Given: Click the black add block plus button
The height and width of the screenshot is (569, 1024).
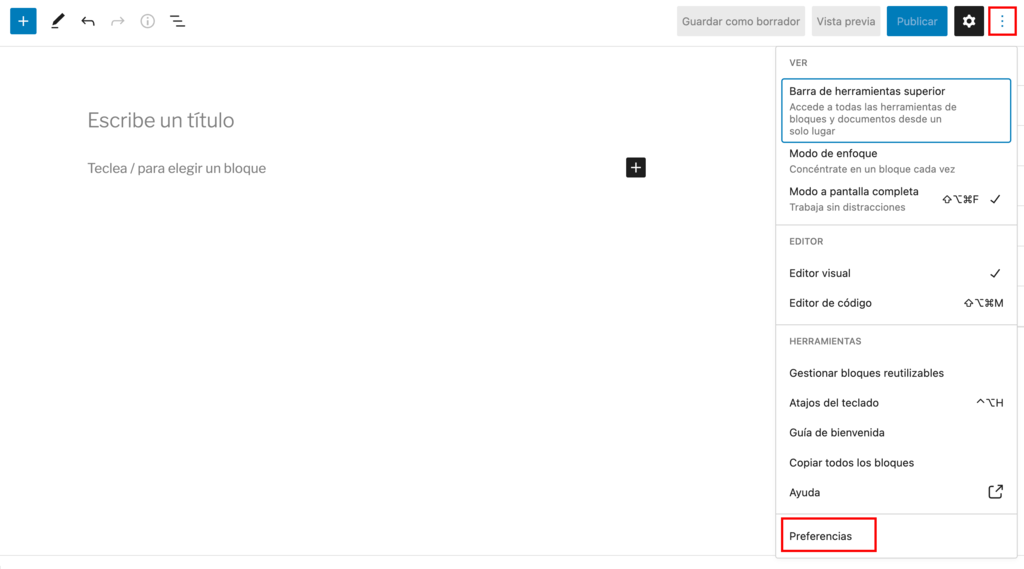Looking at the screenshot, I should 635,167.
